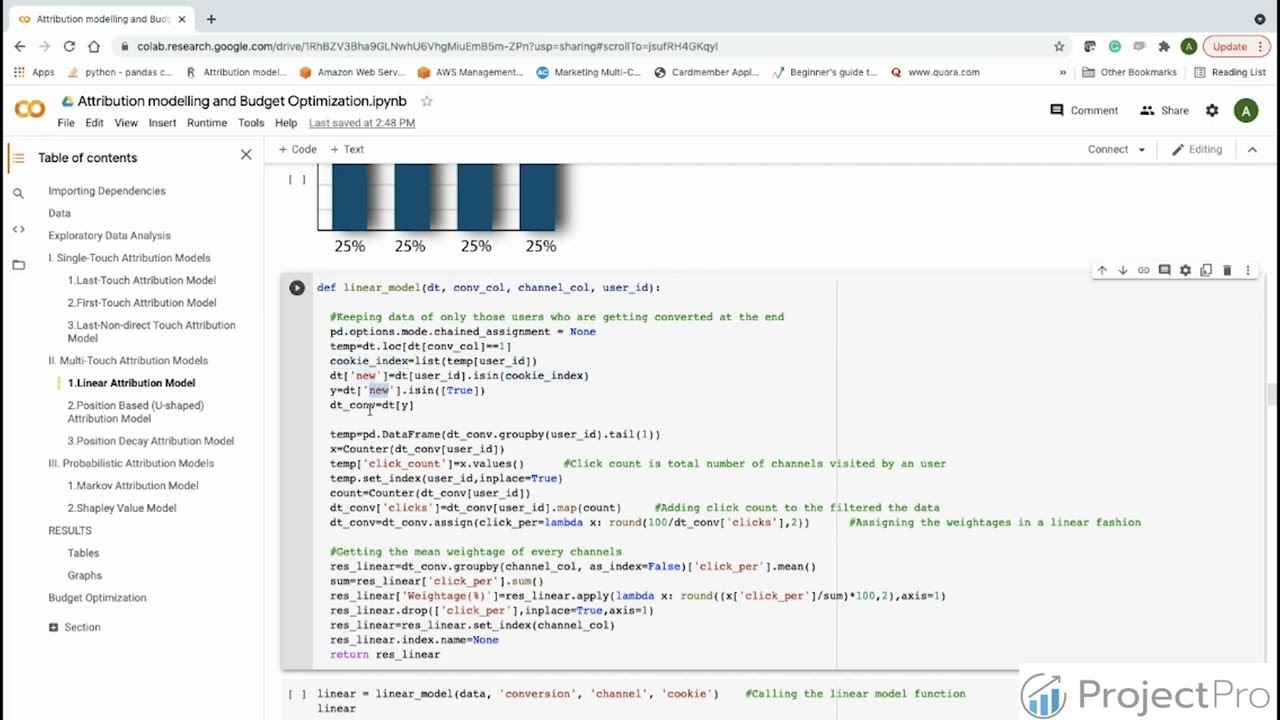Go to 2.Shapley Value Model section
The height and width of the screenshot is (720, 1280).
point(122,508)
